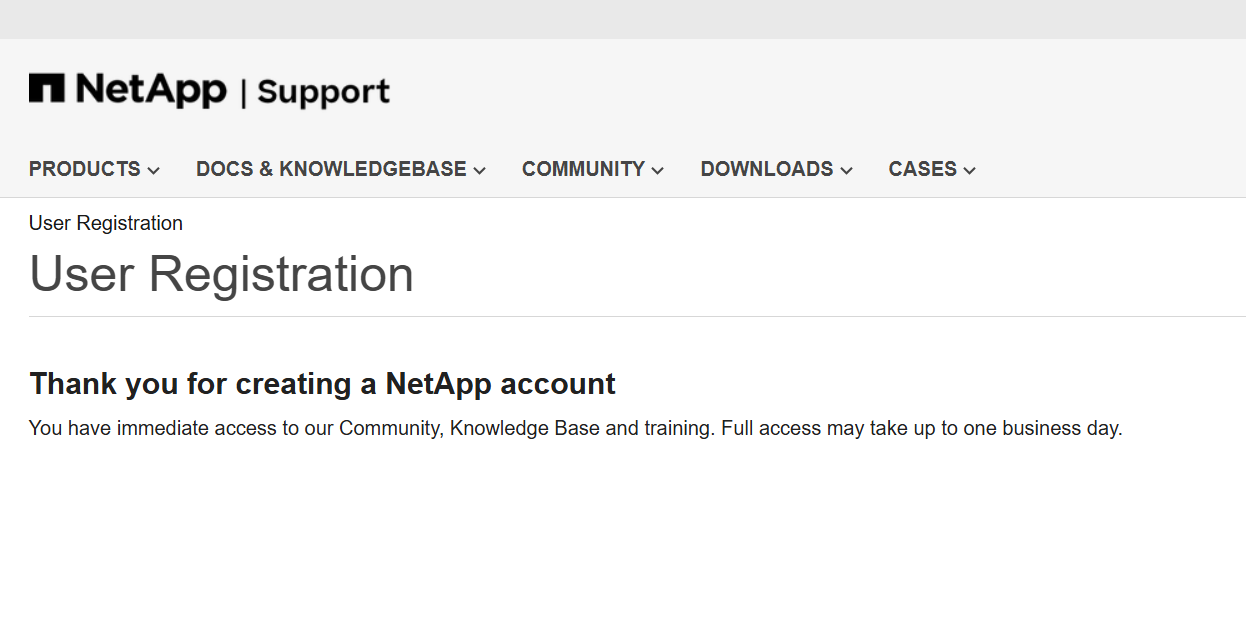The width and height of the screenshot is (1246, 633).
Task: Open the DOCS & KNOWLEDGEBASE menu
Action: pos(331,169)
